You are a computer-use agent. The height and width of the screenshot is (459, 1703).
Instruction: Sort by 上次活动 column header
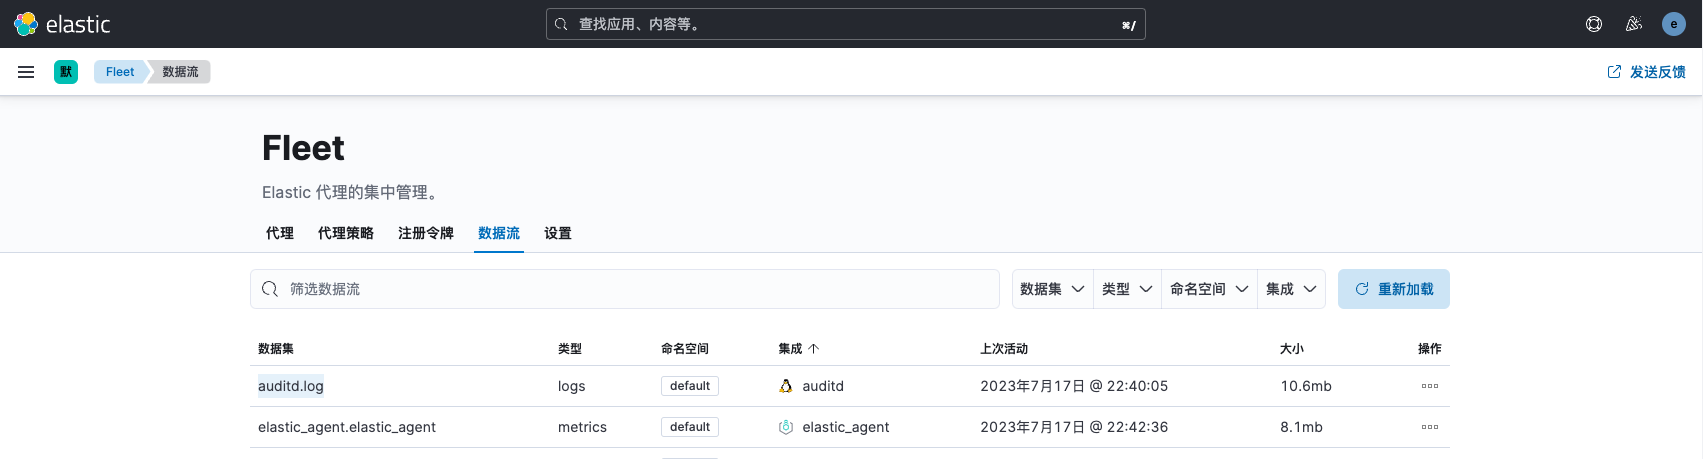coord(1004,349)
